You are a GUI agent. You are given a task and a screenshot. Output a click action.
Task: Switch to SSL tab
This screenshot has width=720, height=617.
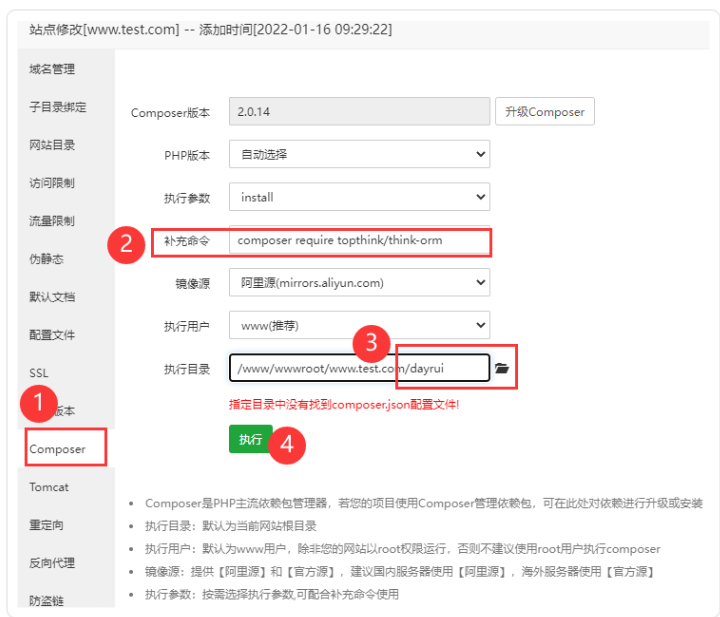39,373
